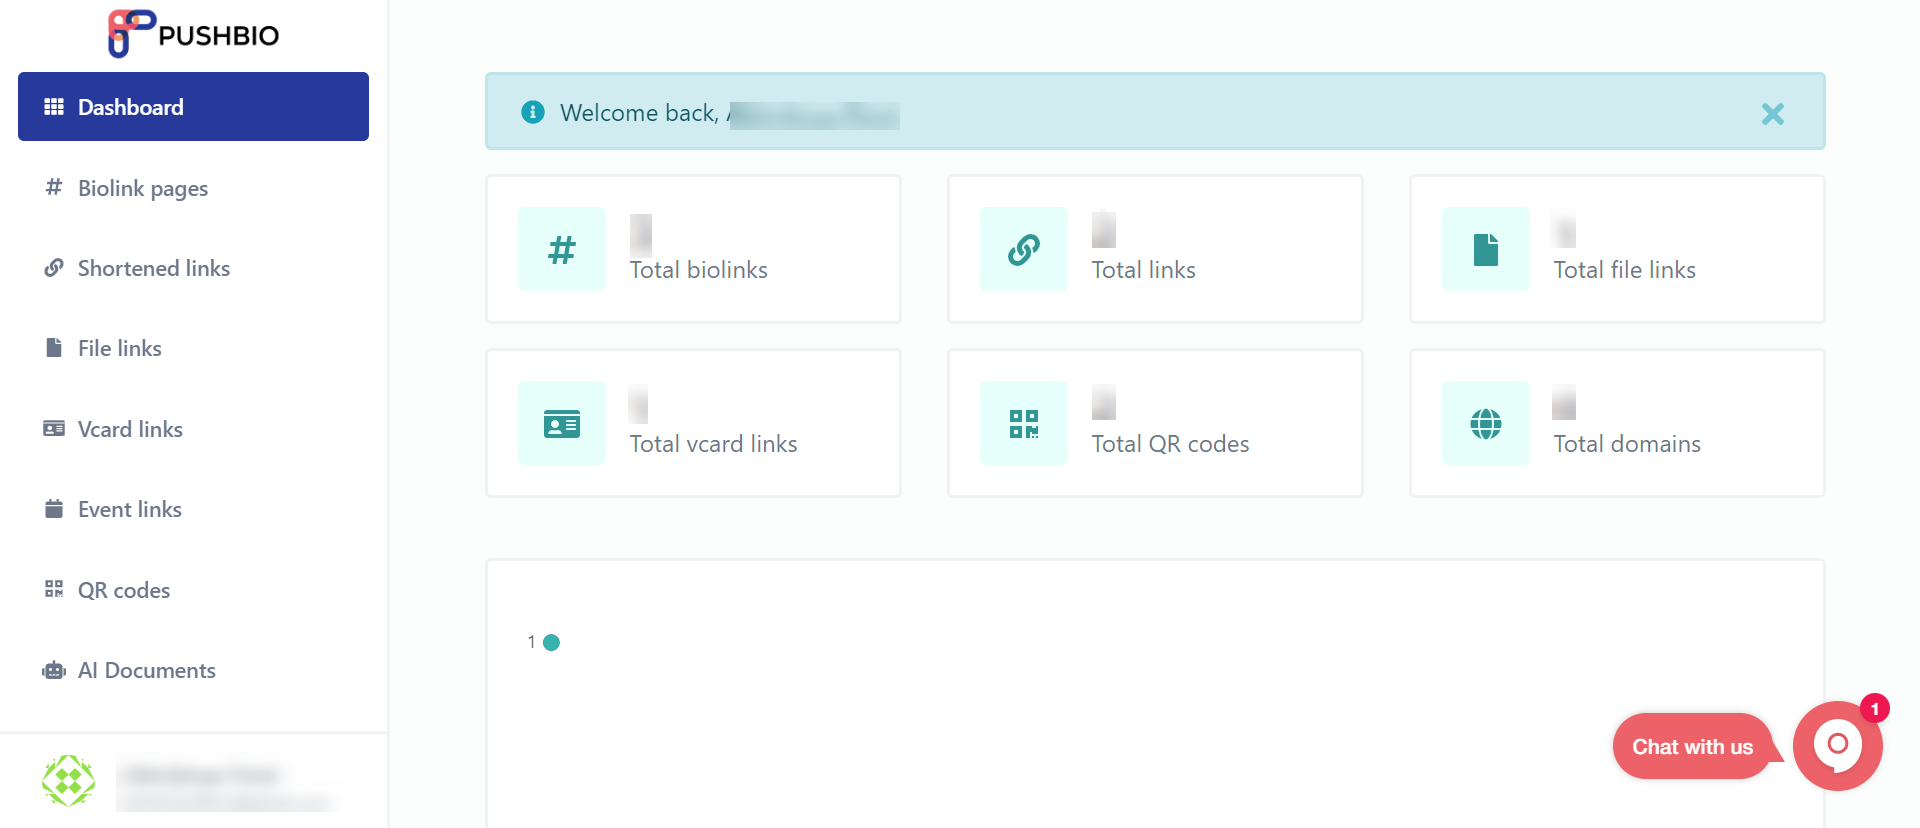Select the Total links label
The height and width of the screenshot is (828, 1920).
[x=1144, y=270]
